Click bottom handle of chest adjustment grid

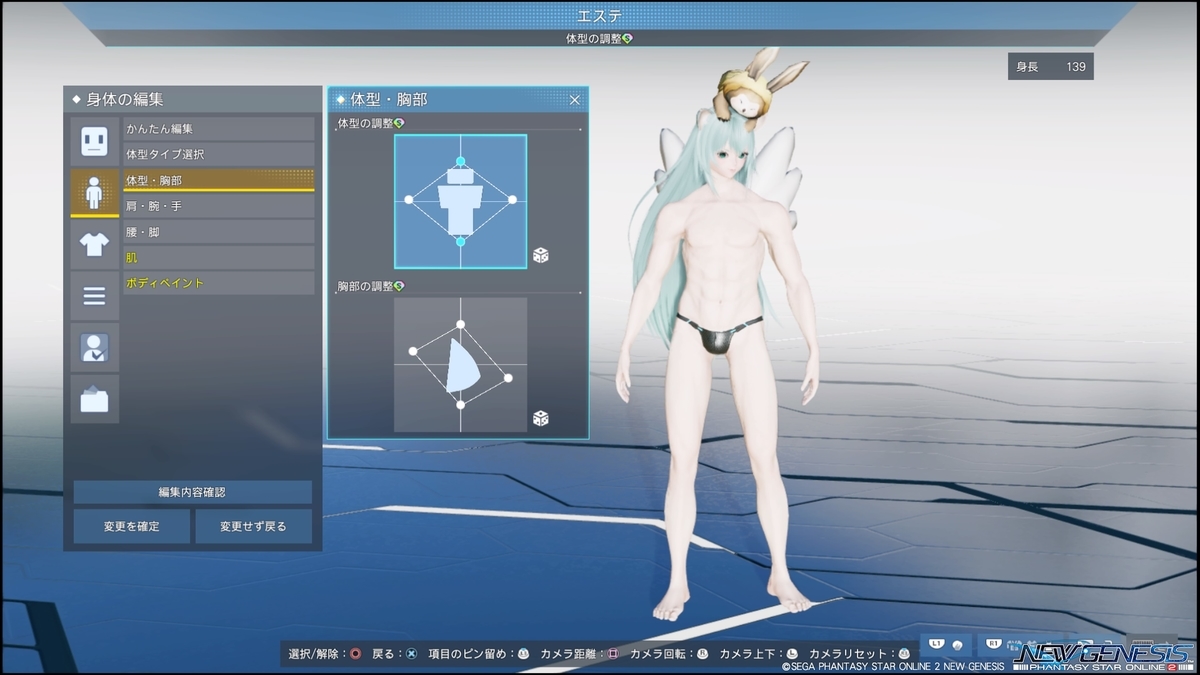click(x=460, y=405)
